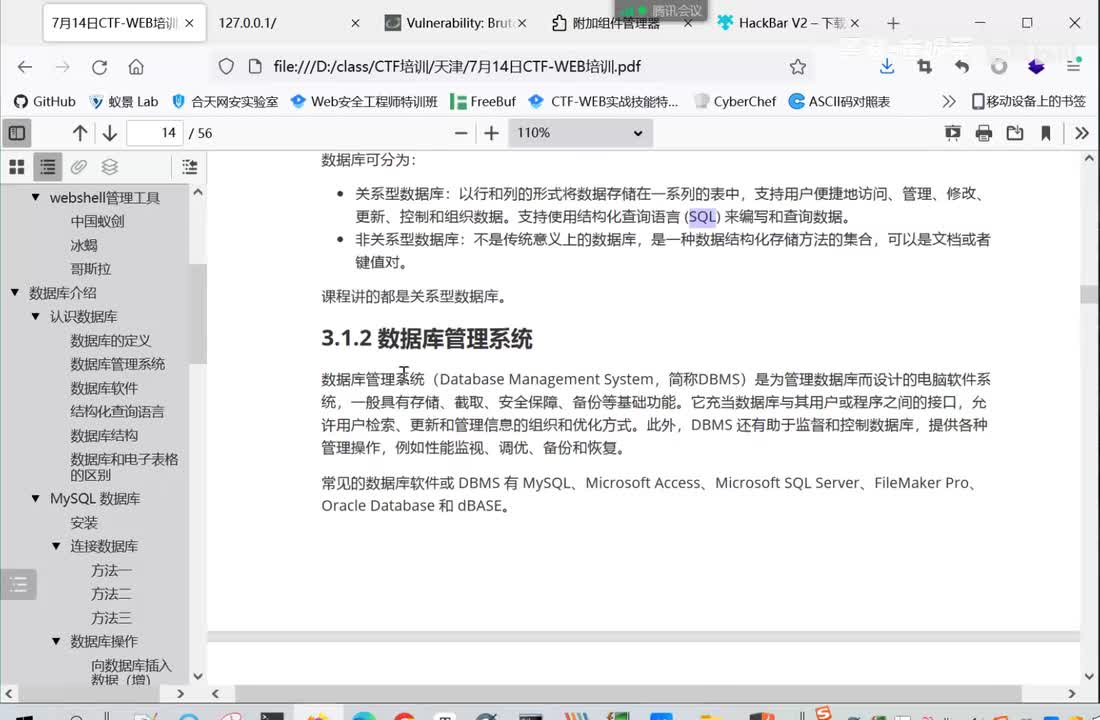
Task: Open 安装 outline entry
Action: point(83,523)
